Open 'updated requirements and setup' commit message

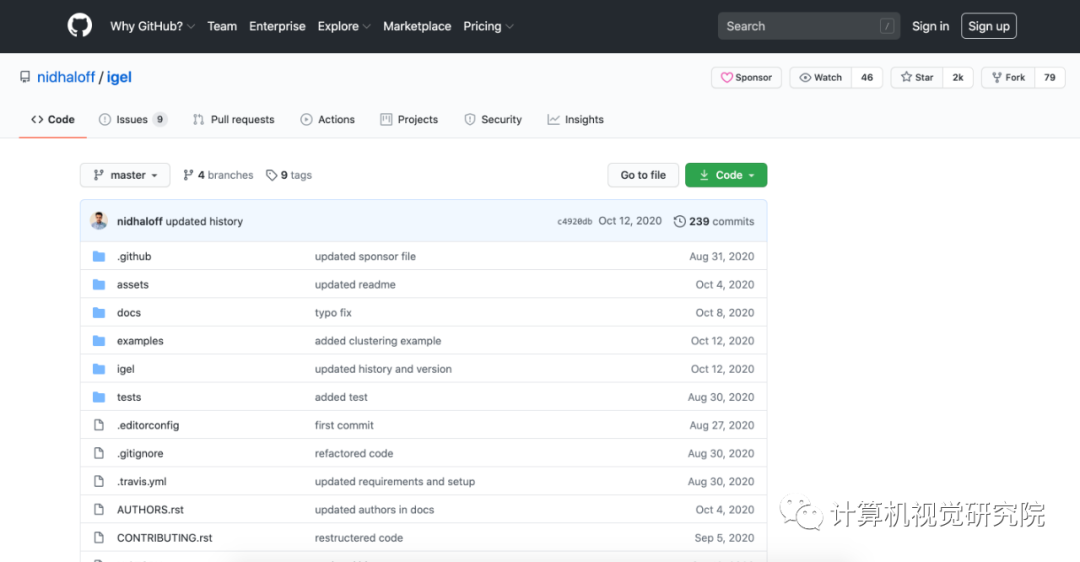(395, 481)
